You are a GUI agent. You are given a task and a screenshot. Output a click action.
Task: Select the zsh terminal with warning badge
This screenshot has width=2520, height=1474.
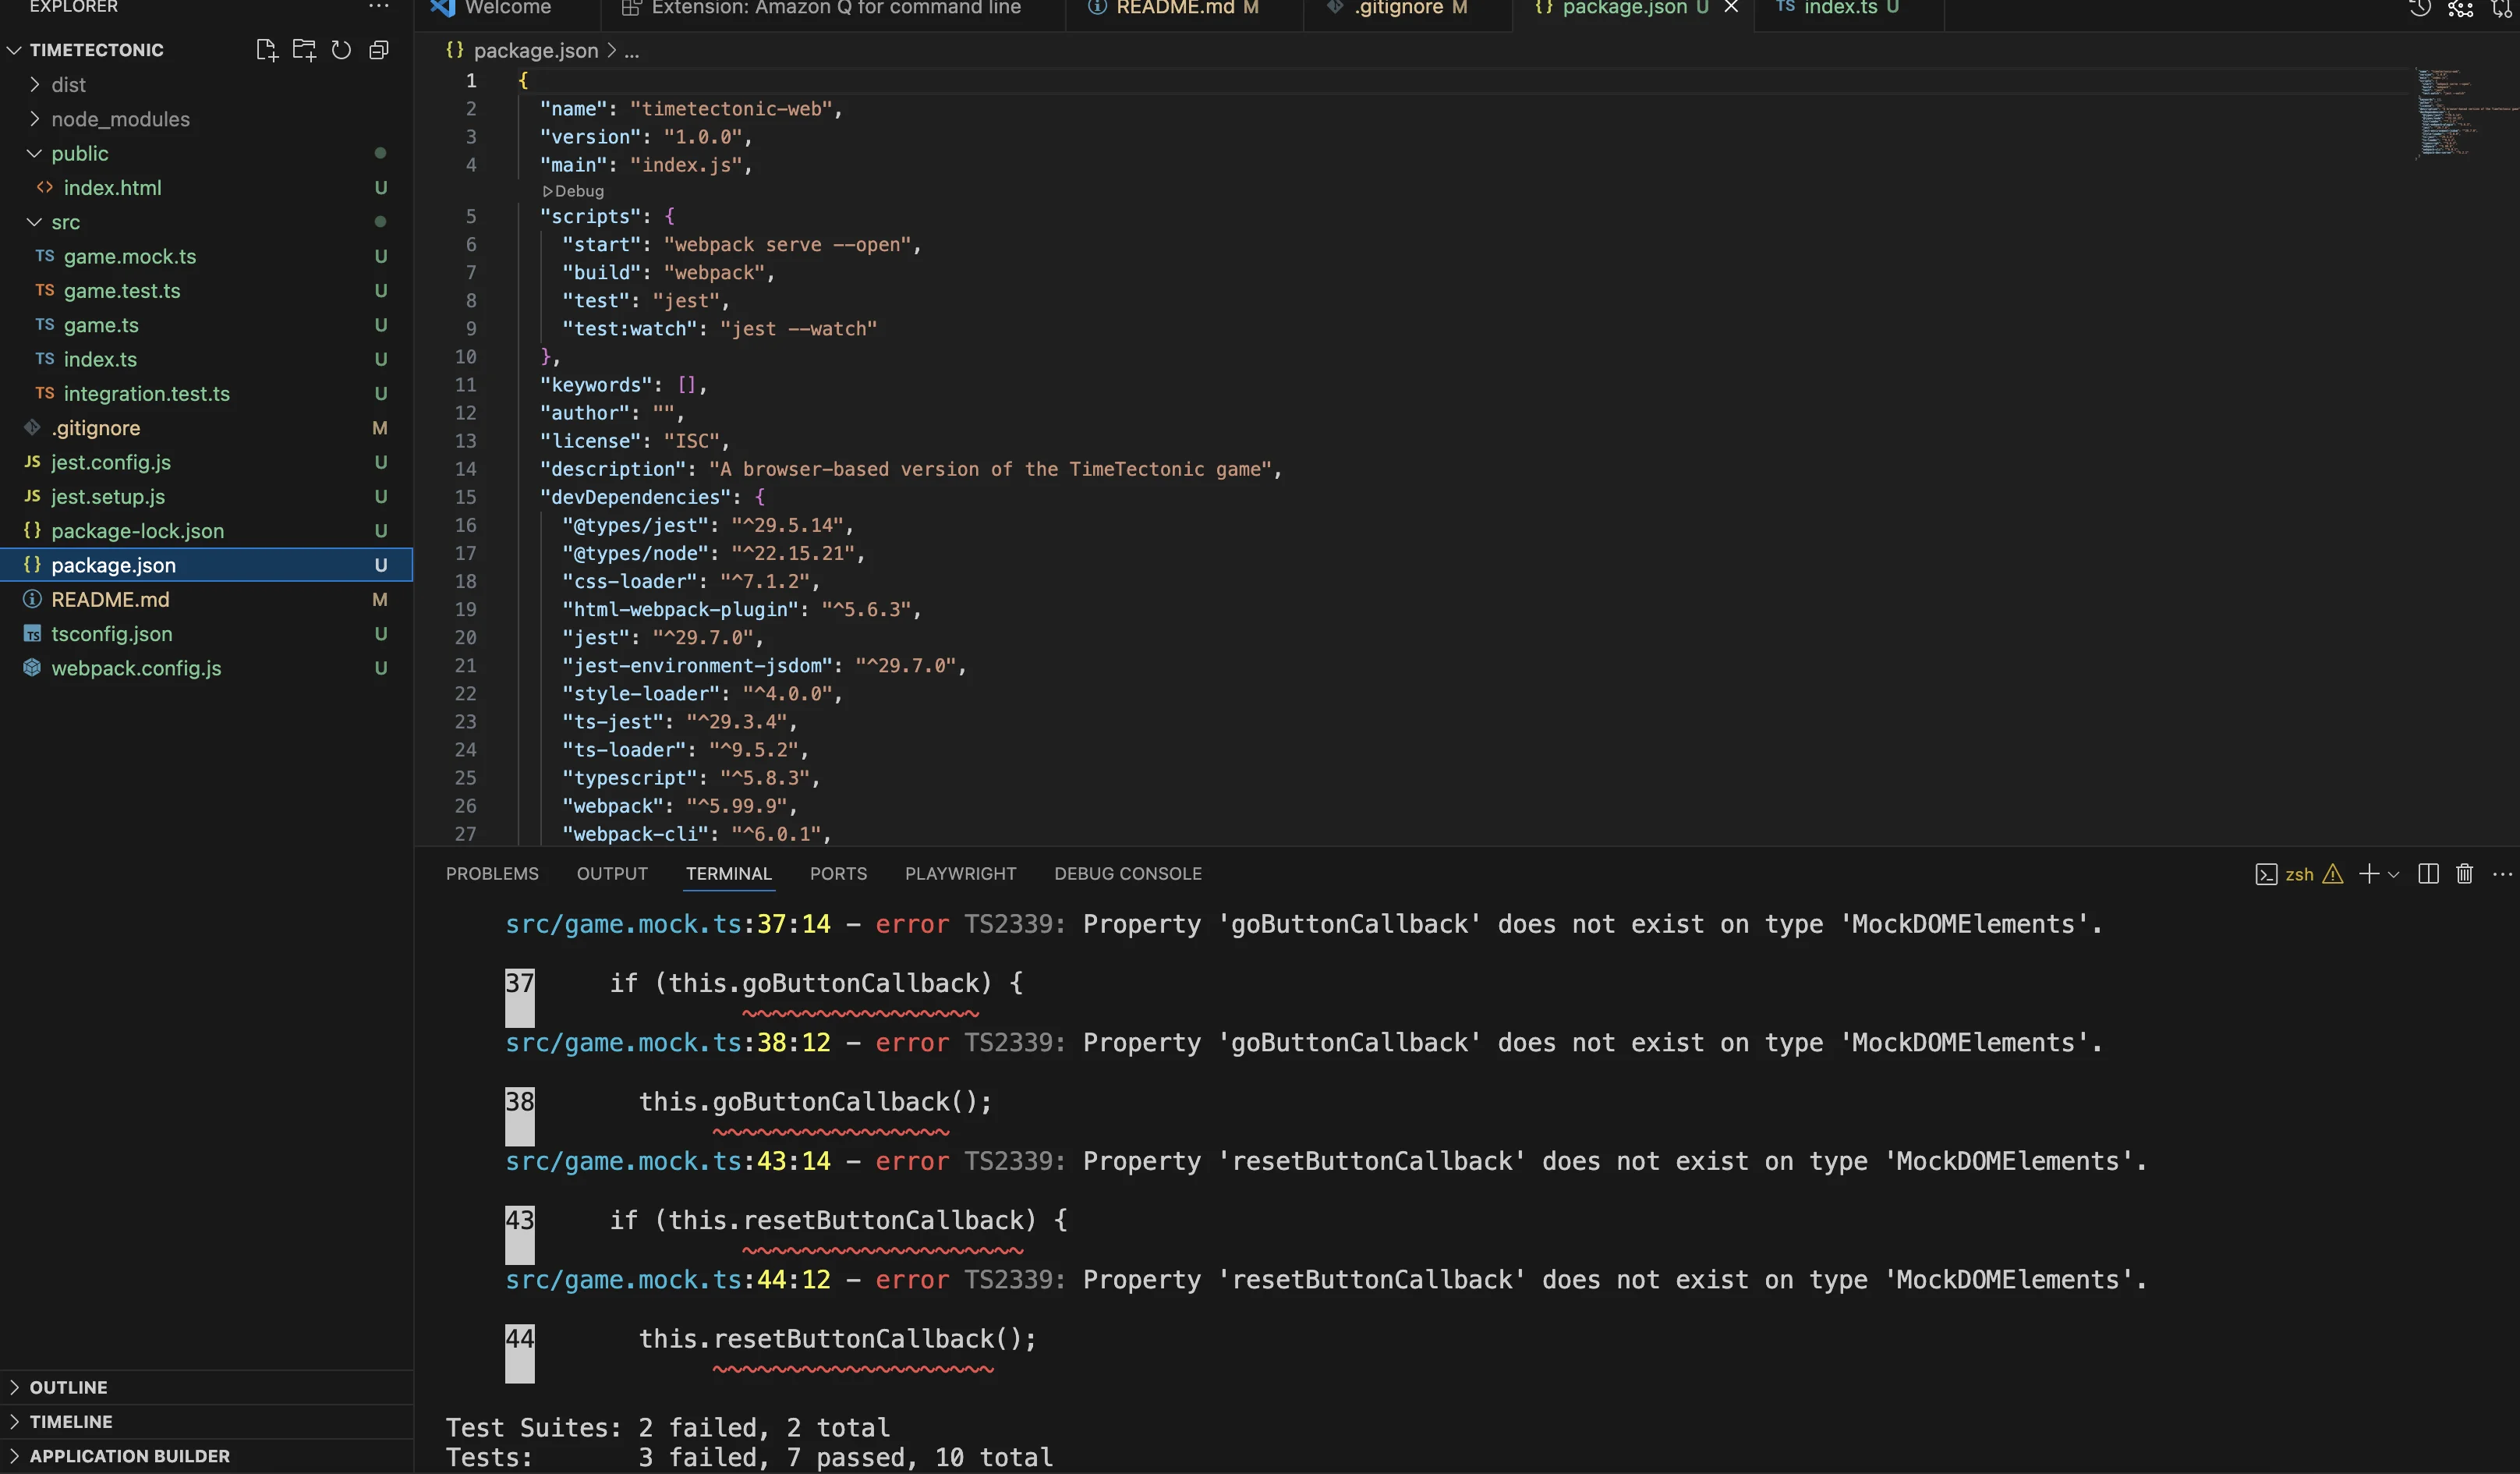point(2300,874)
